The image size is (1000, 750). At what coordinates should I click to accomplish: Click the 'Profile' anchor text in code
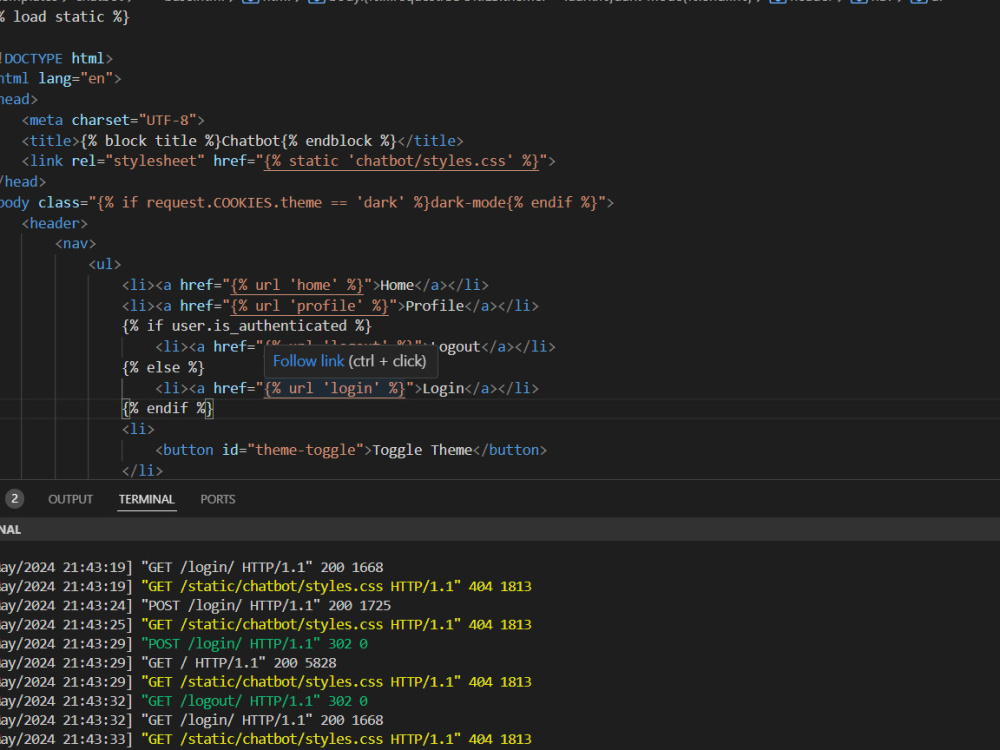(x=434, y=306)
